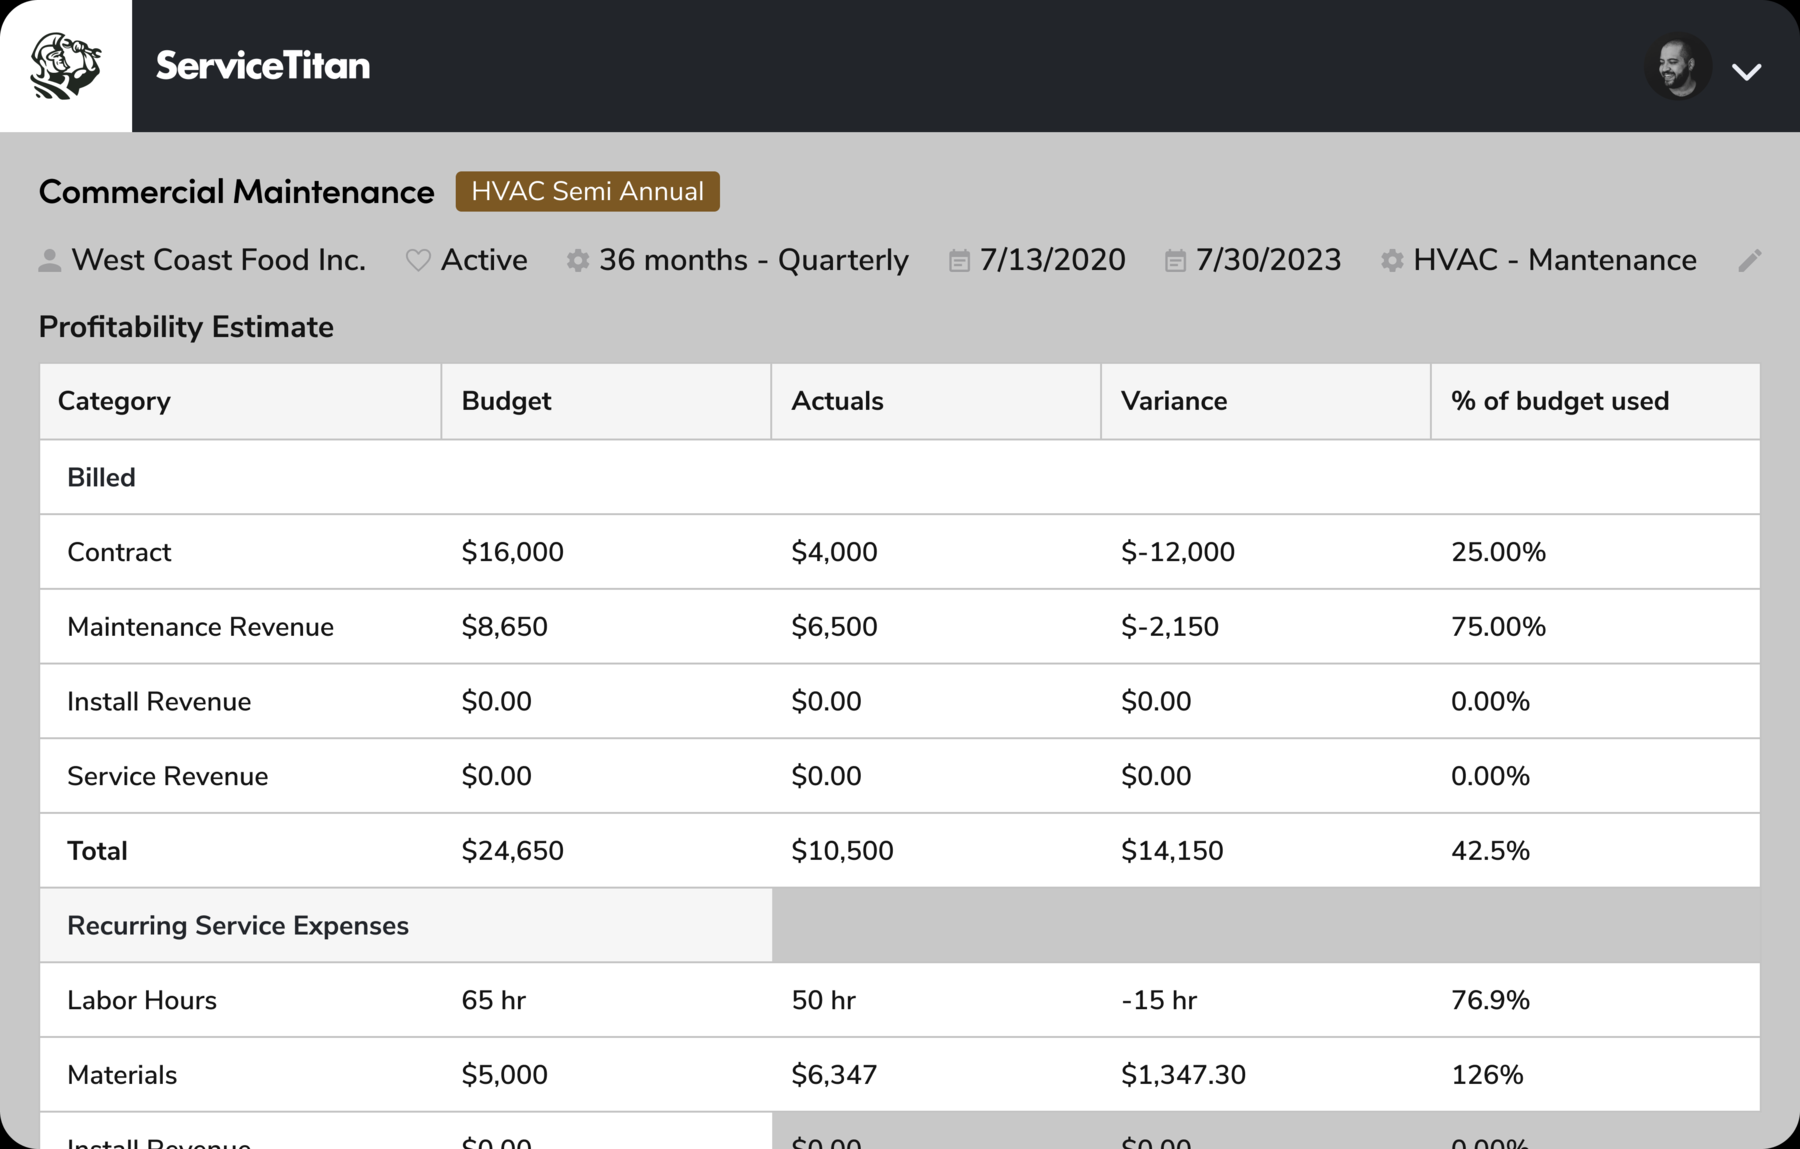Image resolution: width=1800 pixels, height=1149 pixels.
Task: Select the HVAC Semi Annual tag
Action: pos(587,191)
